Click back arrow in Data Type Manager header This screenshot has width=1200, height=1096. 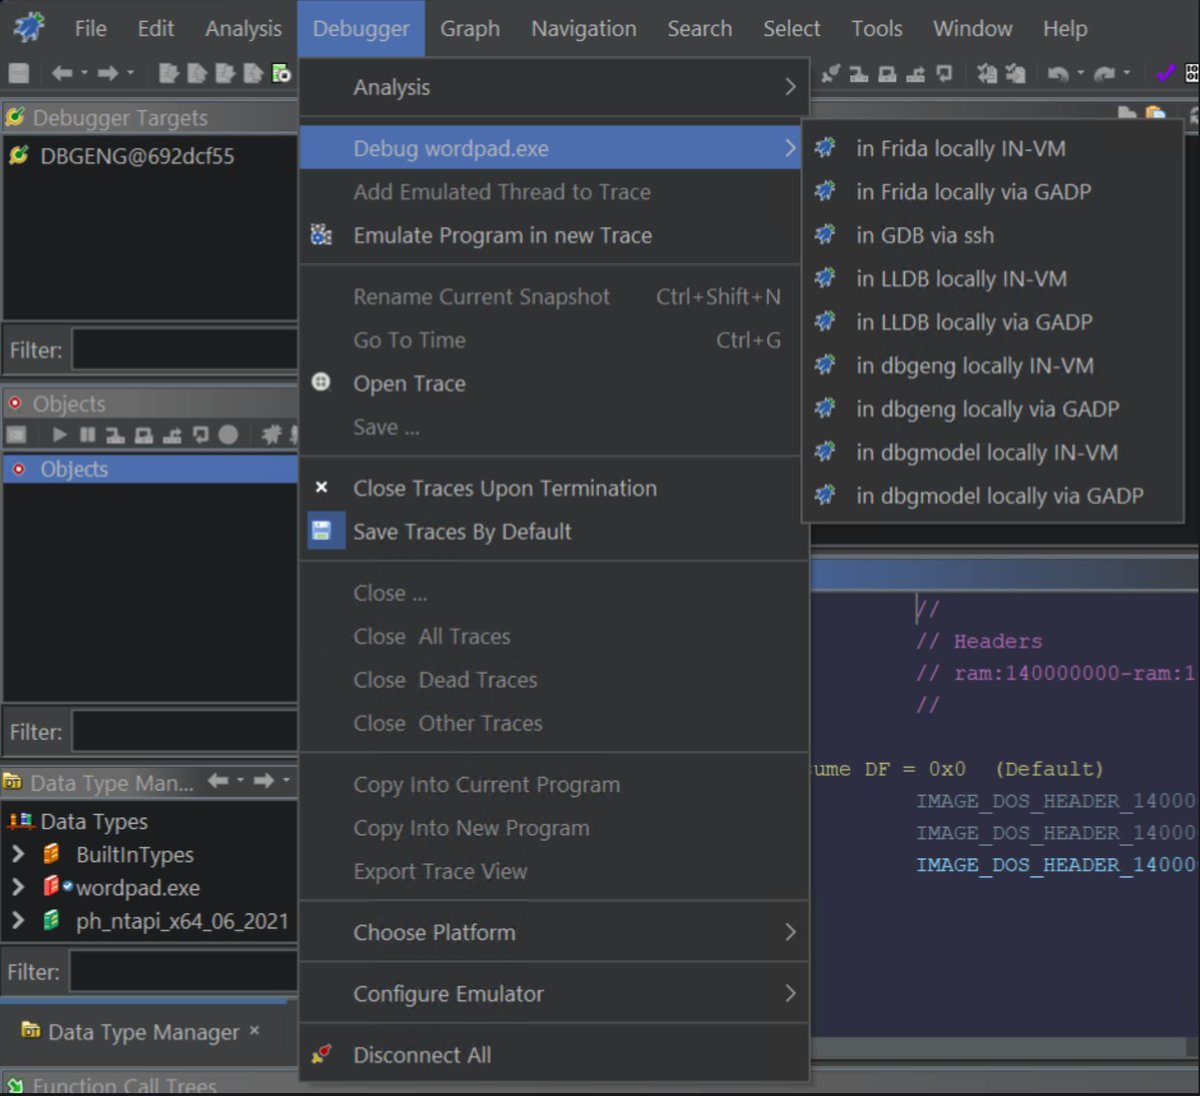[x=218, y=781]
